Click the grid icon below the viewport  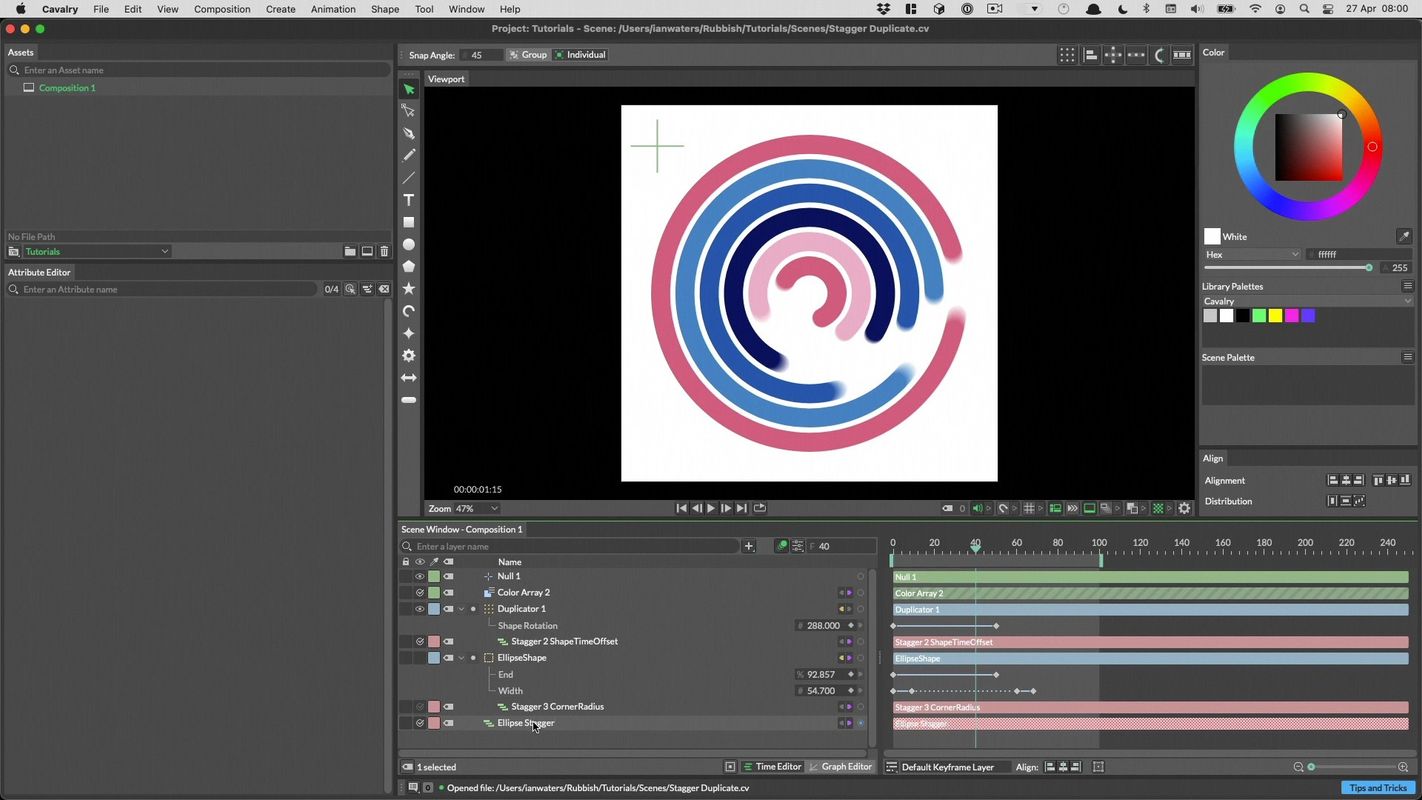(x=1029, y=508)
